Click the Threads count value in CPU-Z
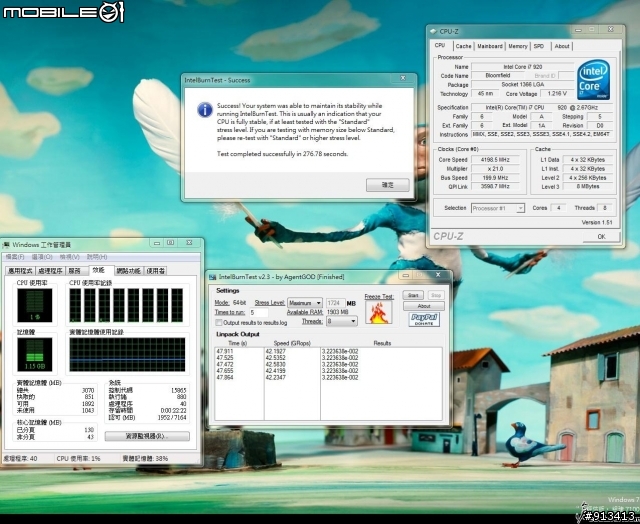The image size is (640, 524). coord(604,208)
